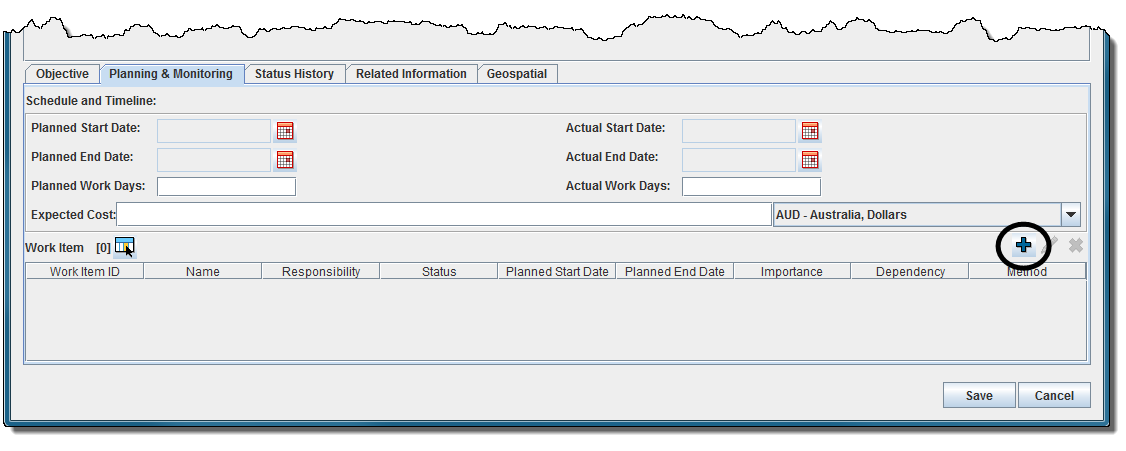This screenshot has height=451, width=1126.
Task: Open the Status History tab
Action: [x=294, y=74]
